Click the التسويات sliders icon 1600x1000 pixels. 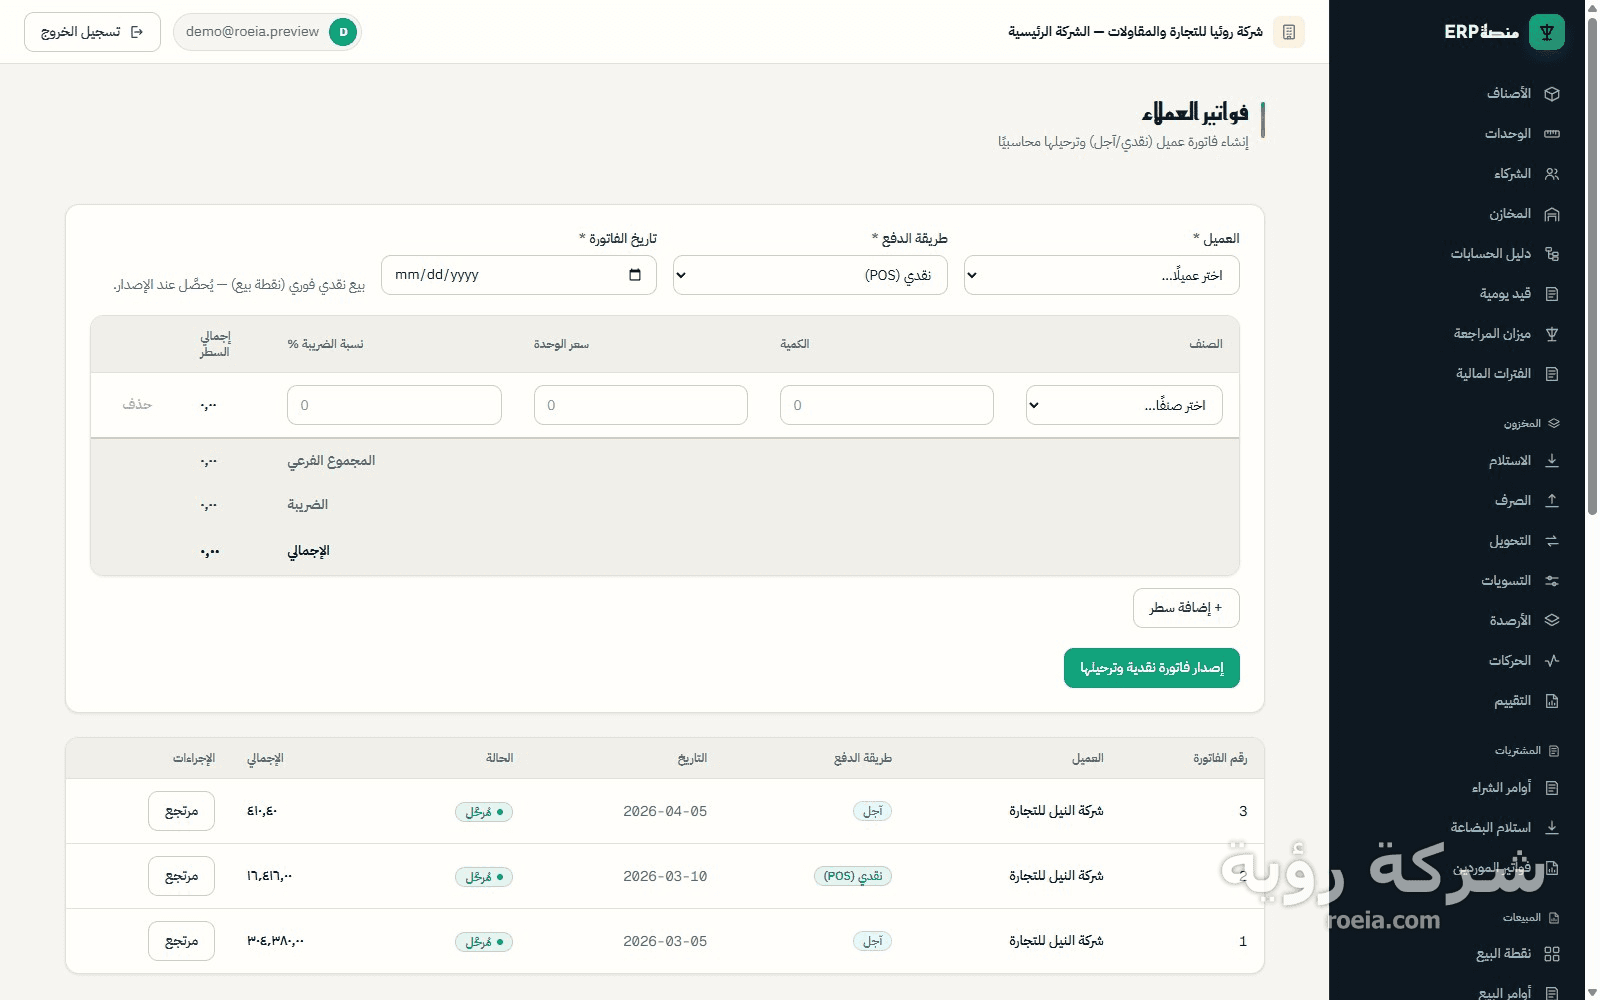pos(1552,581)
